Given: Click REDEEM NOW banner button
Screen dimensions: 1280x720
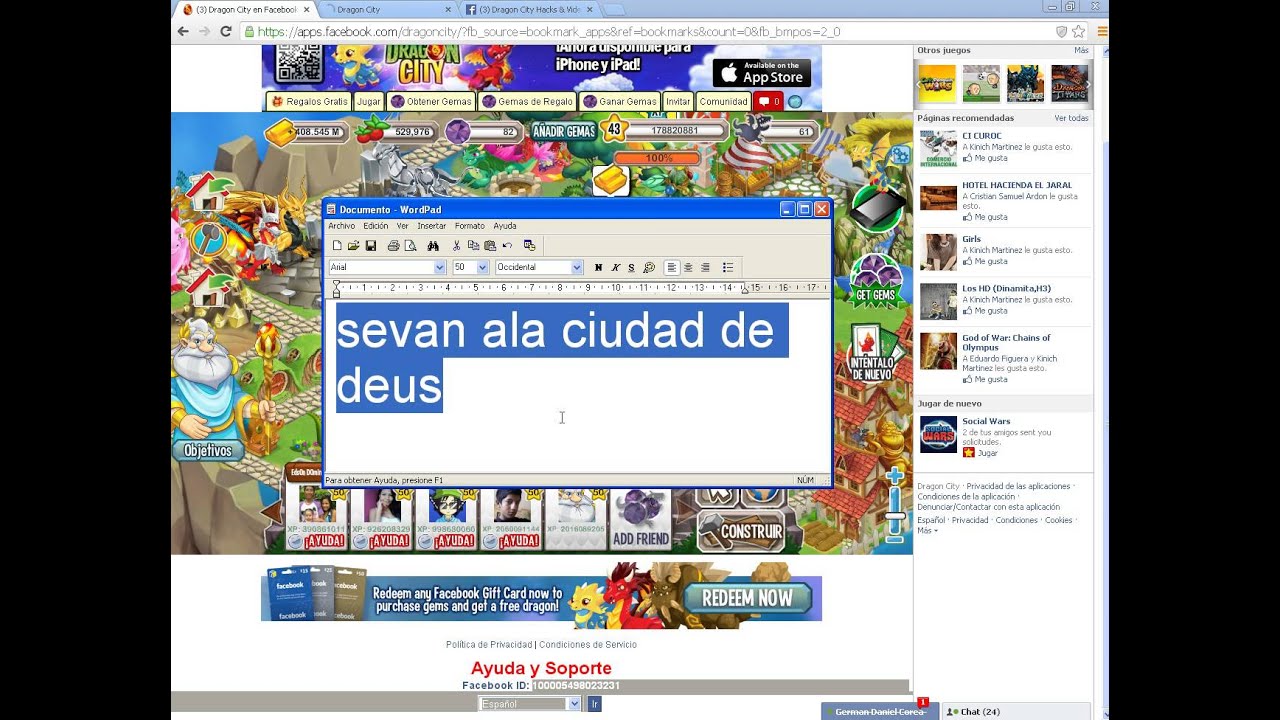Looking at the screenshot, I should 747,598.
